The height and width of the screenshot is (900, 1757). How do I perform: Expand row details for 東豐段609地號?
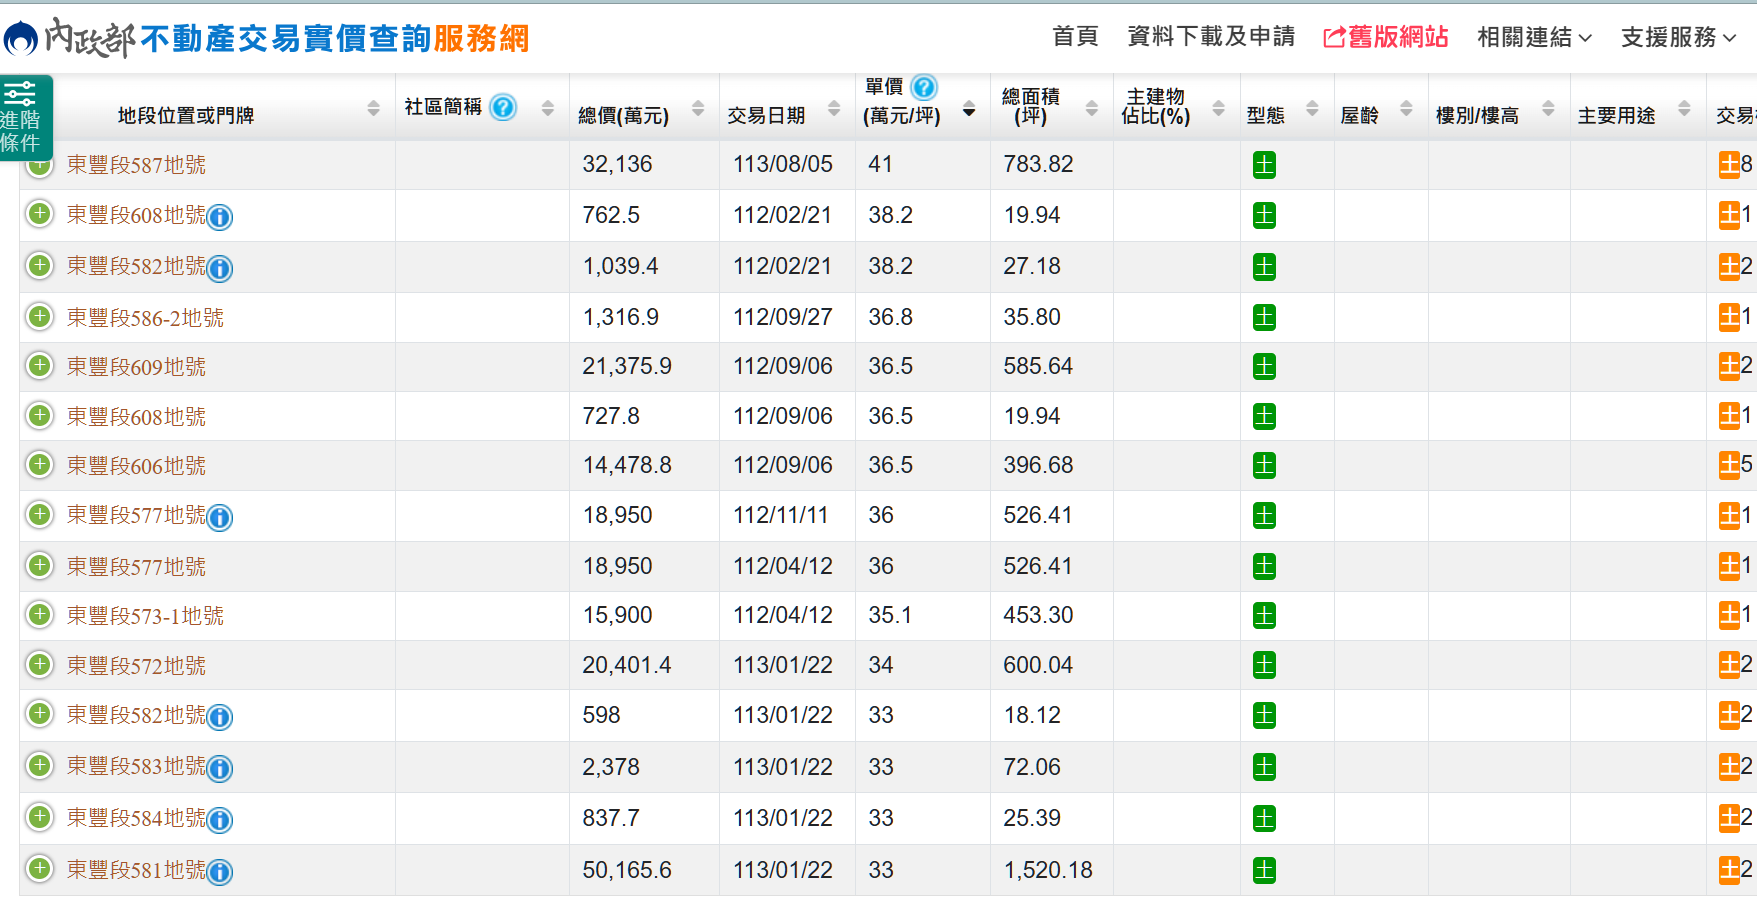tap(39, 366)
